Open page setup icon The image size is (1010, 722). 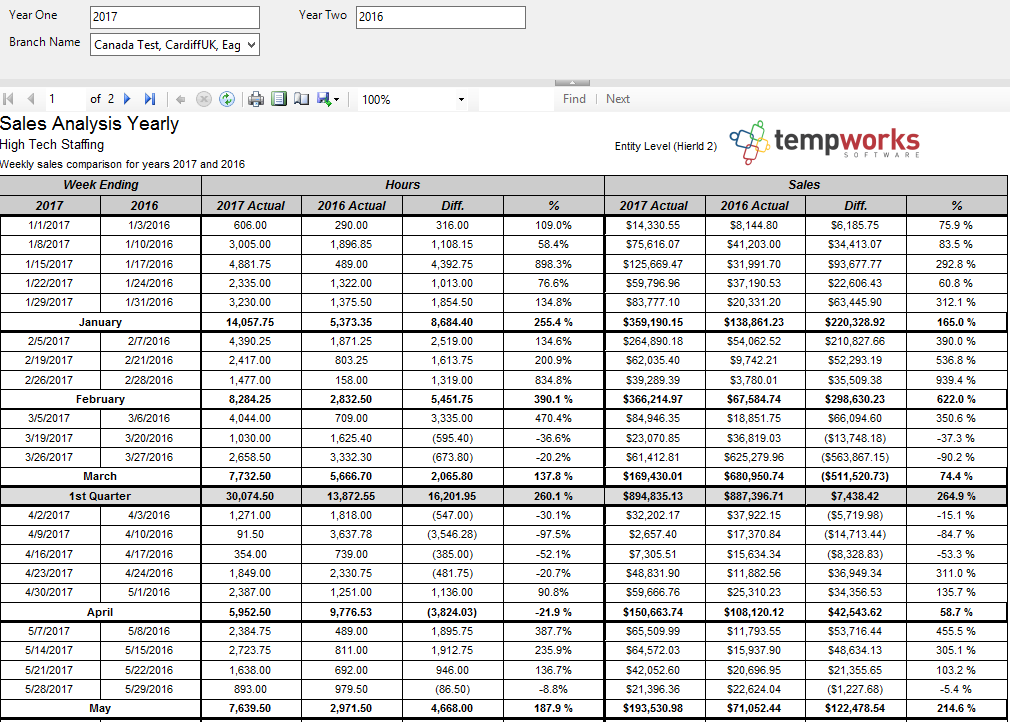coord(301,99)
